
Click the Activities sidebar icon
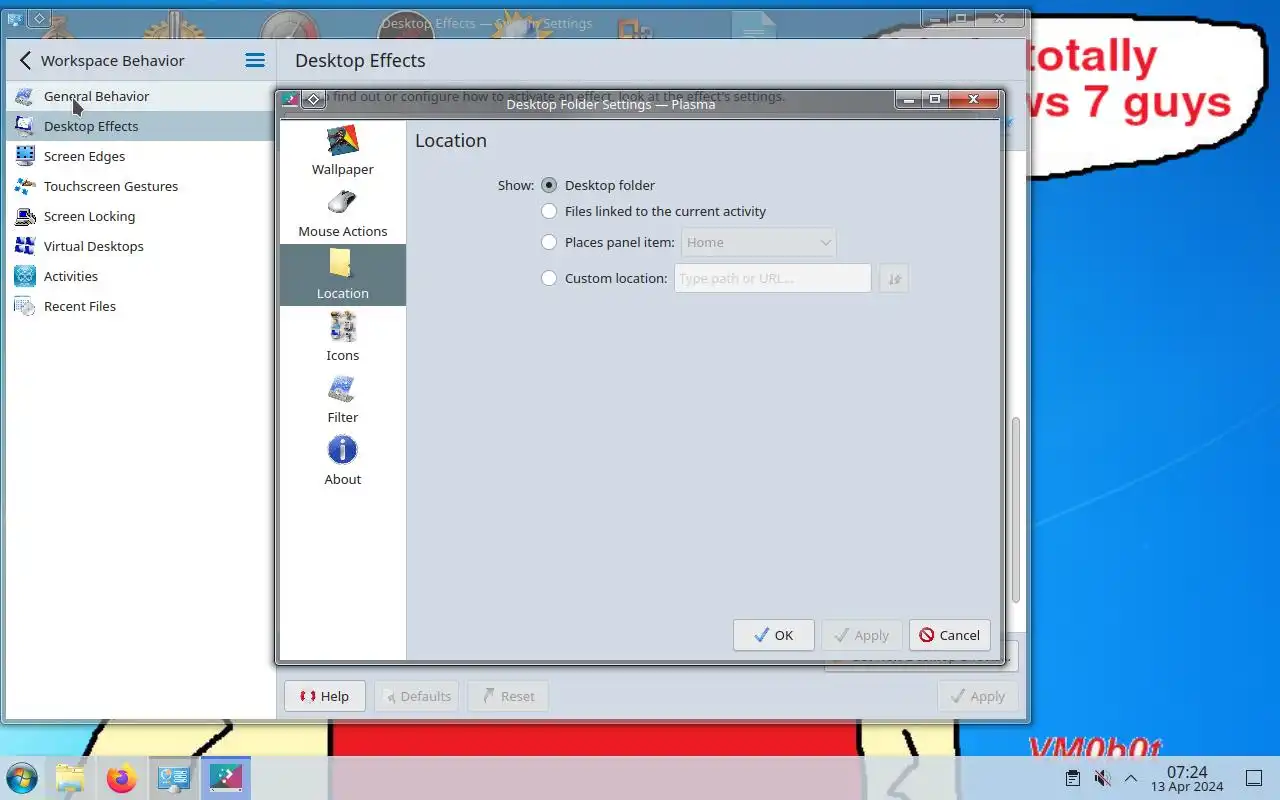(x=25, y=276)
